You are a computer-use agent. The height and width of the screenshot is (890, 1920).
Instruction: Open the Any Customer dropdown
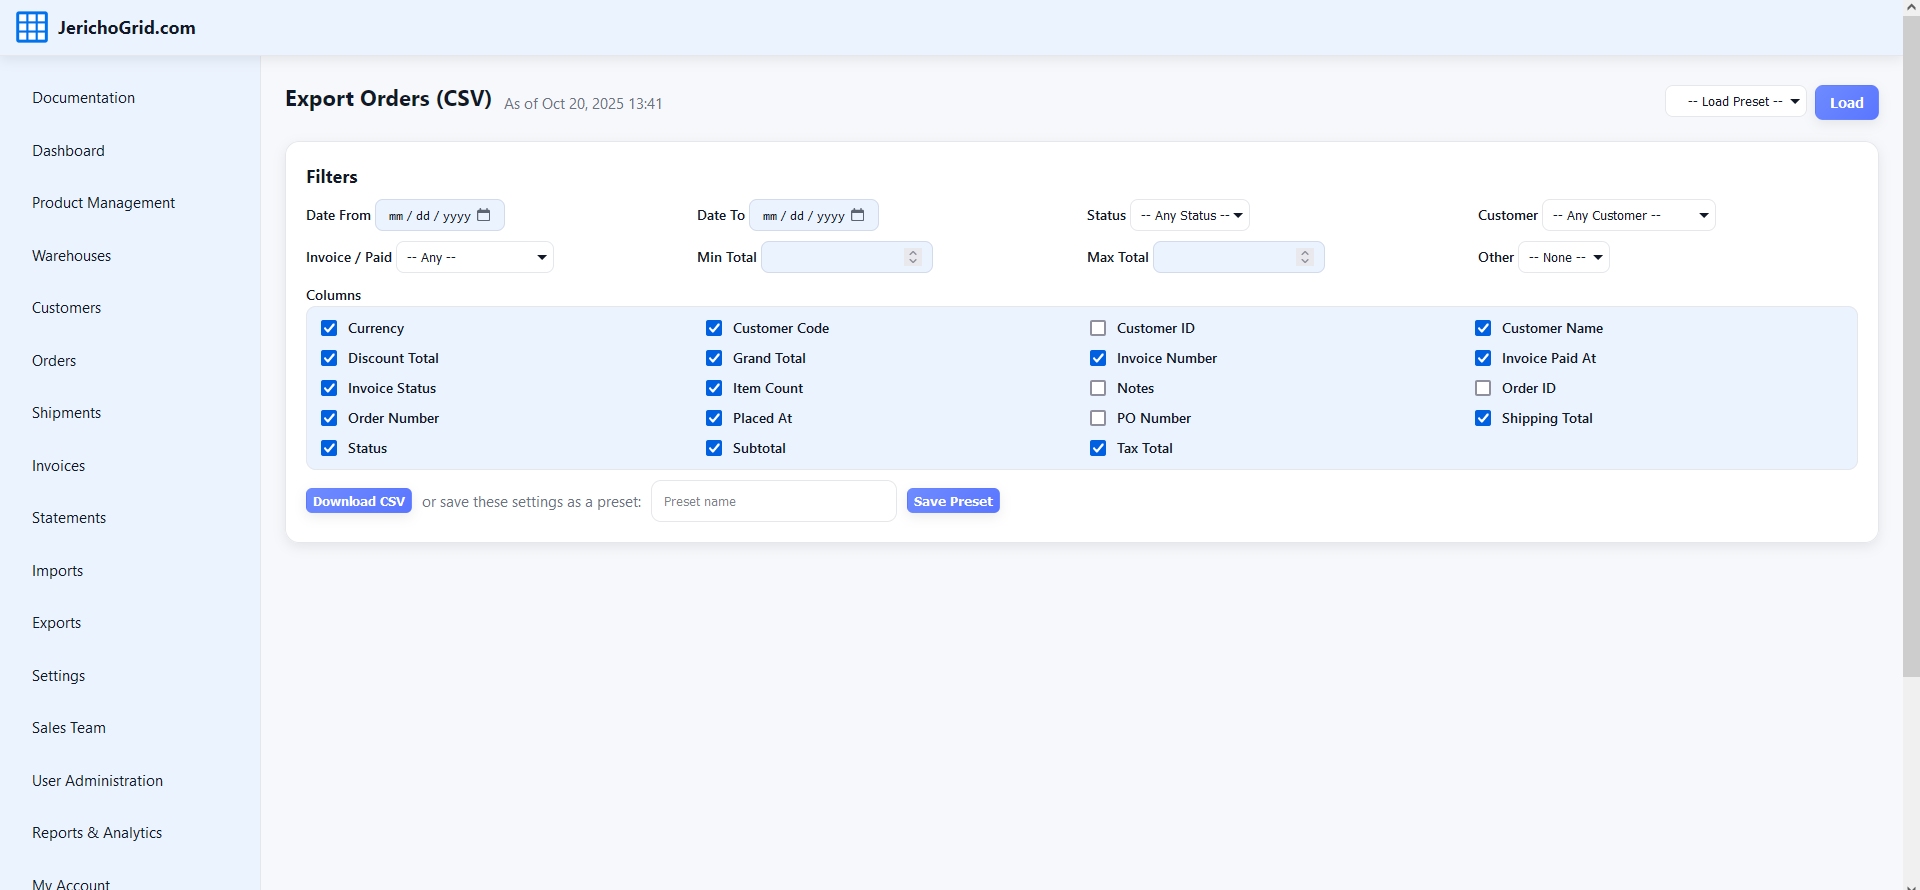pyautogui.click(x=1628, y=215)
